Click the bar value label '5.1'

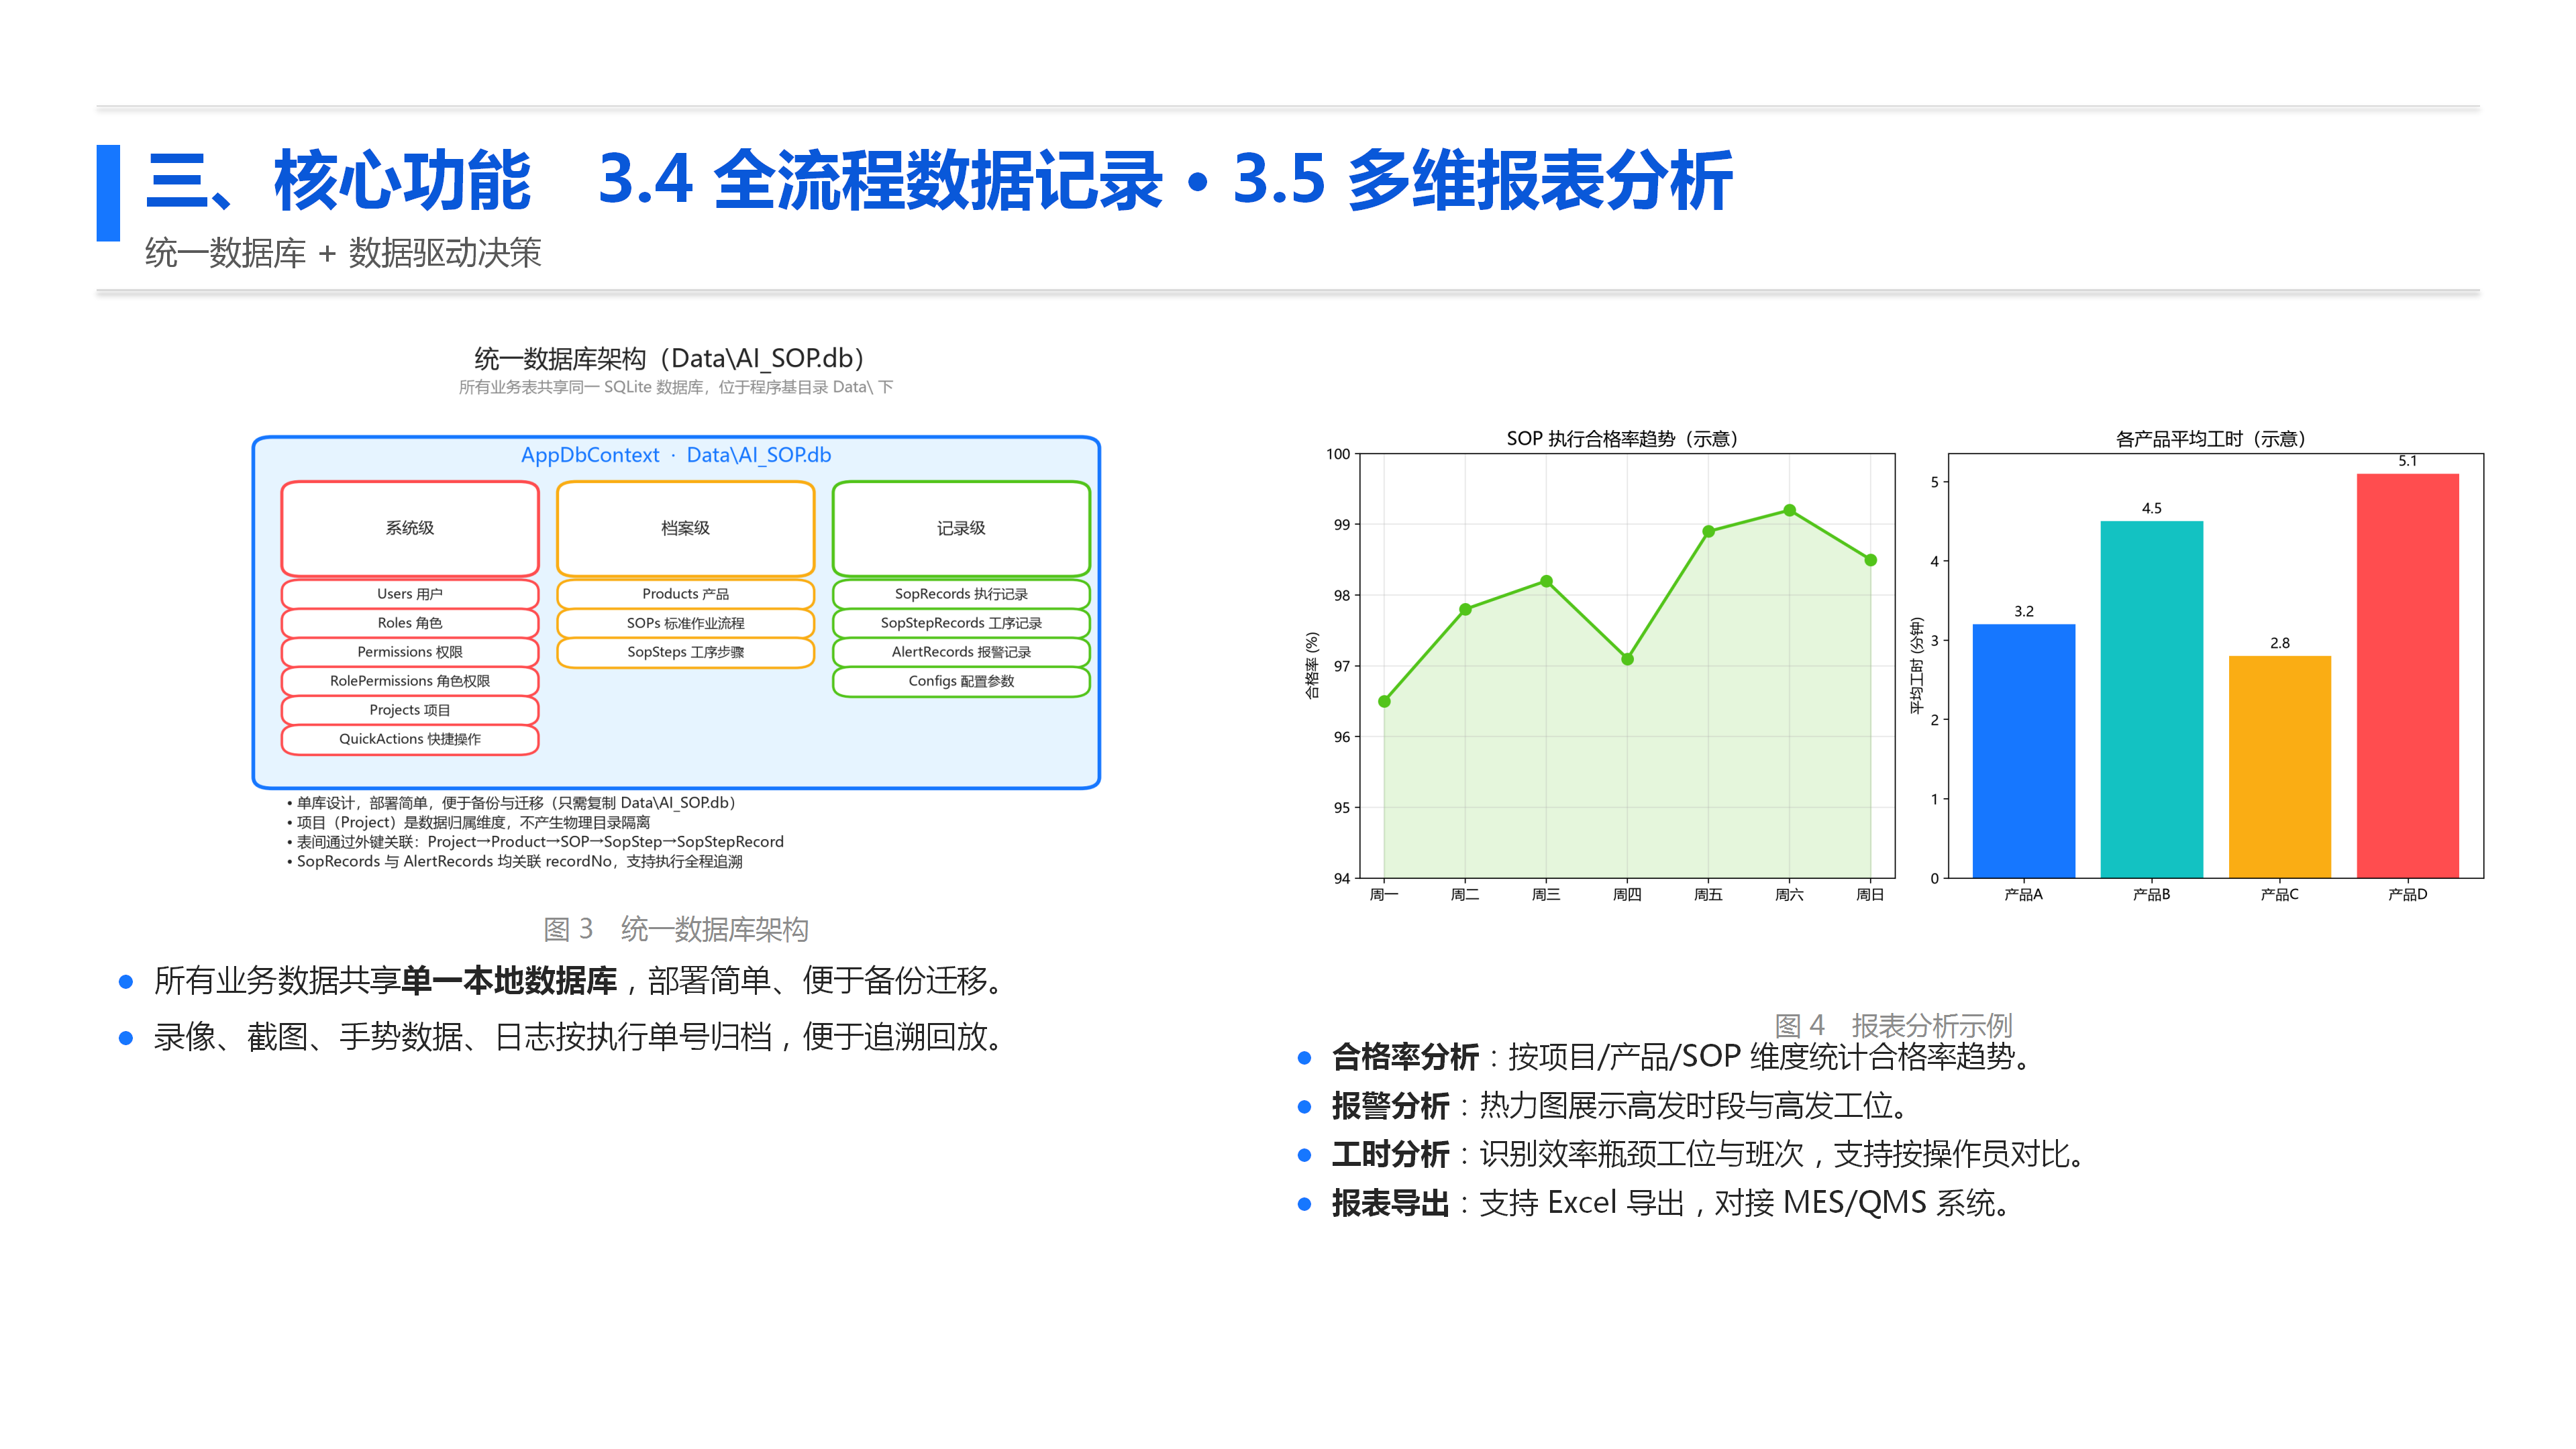click(2407, 461)
